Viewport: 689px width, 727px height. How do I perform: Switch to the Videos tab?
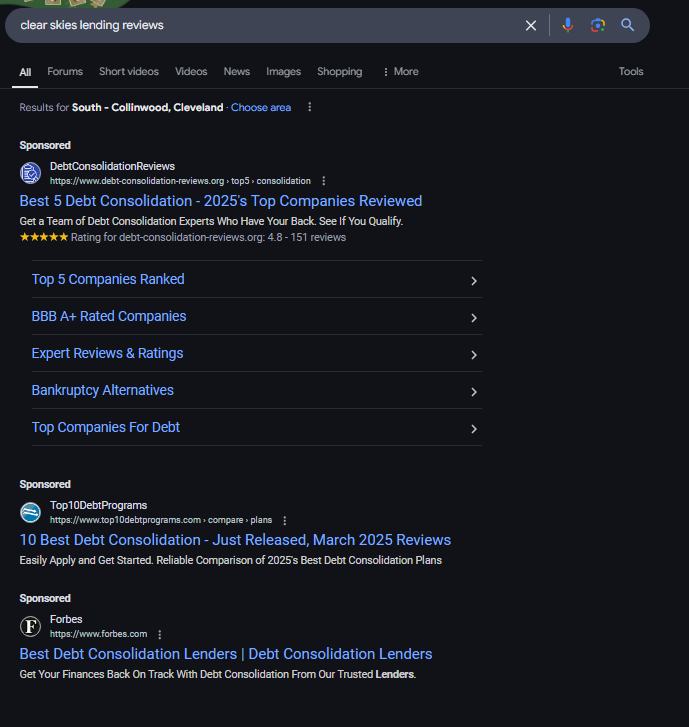click(x=191, y=71)
